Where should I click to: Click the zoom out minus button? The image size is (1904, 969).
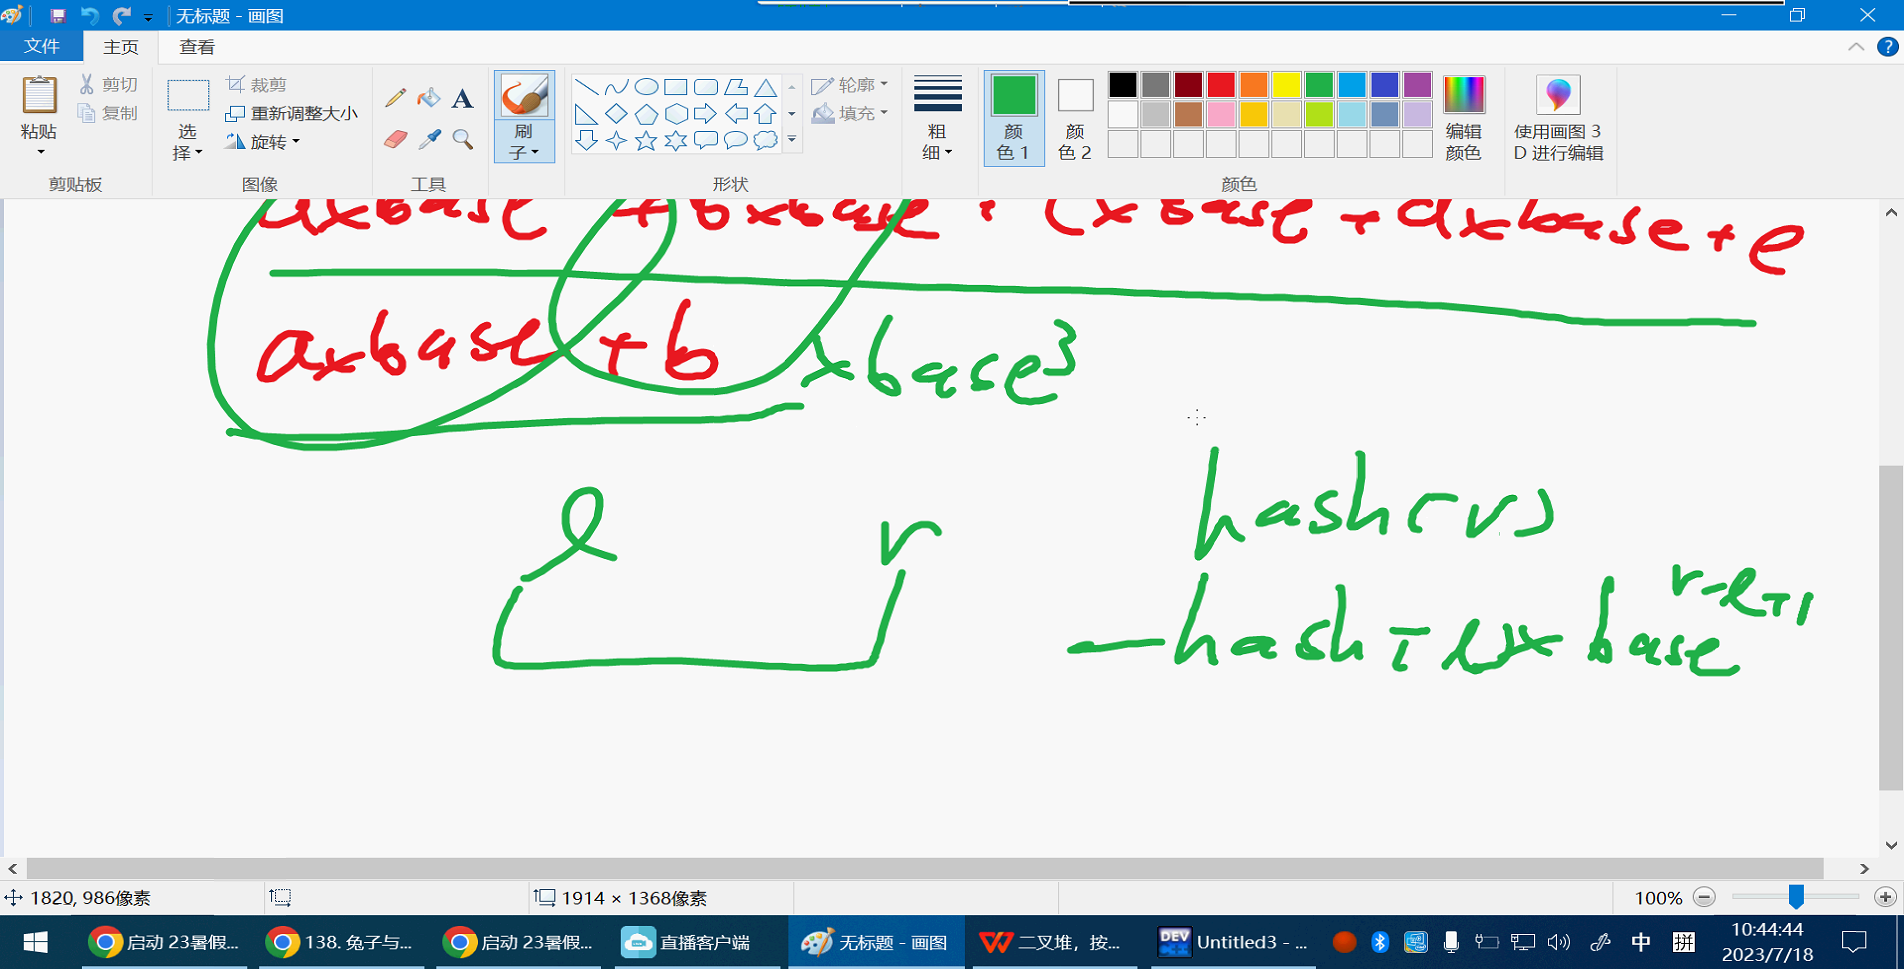point(1705,897)
